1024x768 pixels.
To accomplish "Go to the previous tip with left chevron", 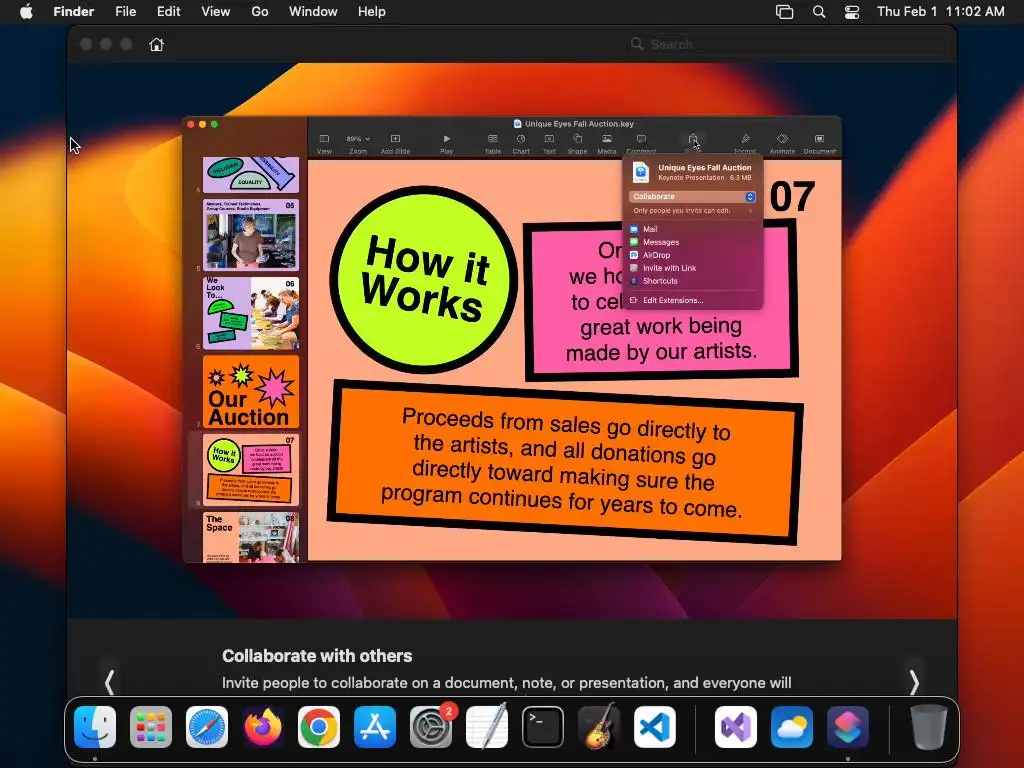I will tap(110, 682).
